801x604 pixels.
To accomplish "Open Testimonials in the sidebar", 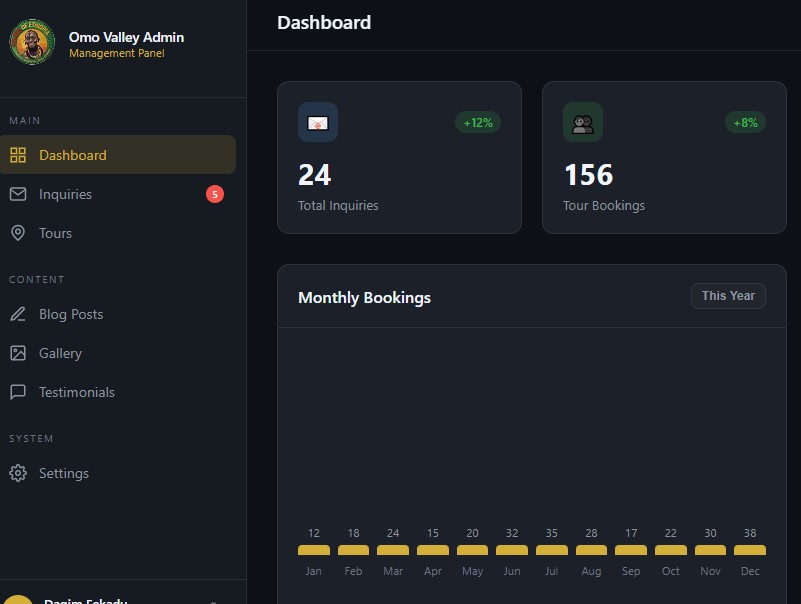I will point(118,392).
